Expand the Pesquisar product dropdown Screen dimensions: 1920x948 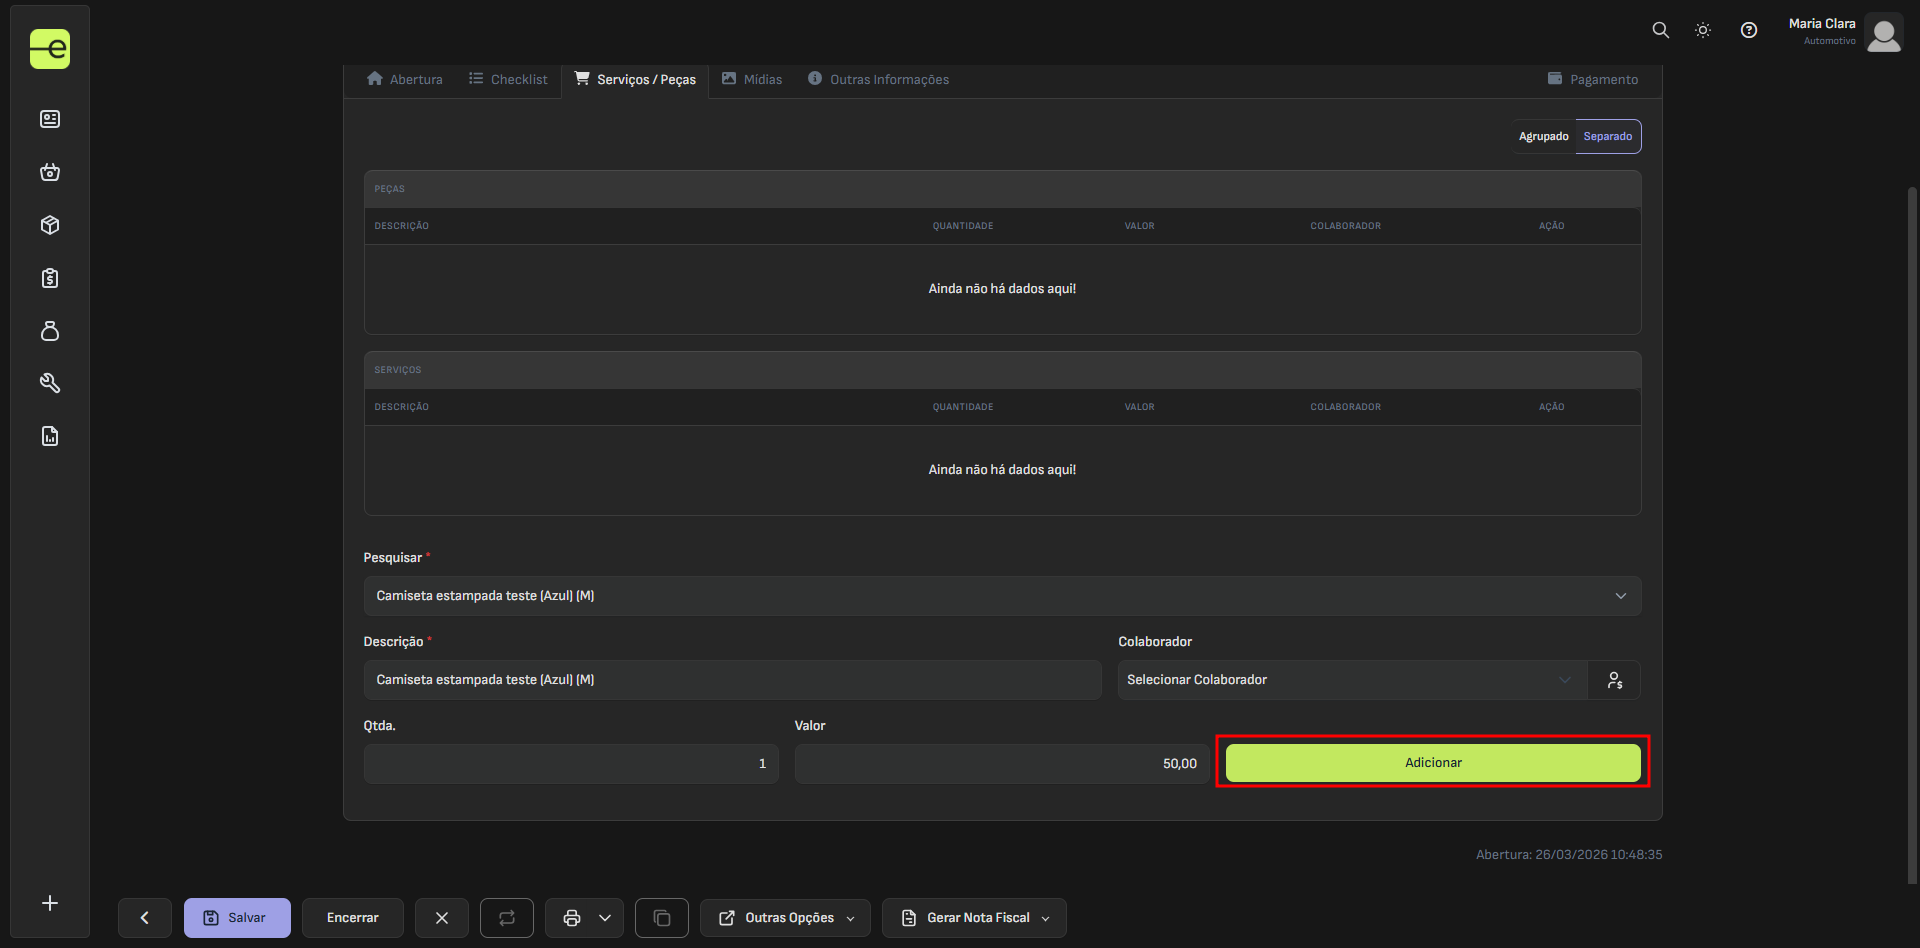1001,596
